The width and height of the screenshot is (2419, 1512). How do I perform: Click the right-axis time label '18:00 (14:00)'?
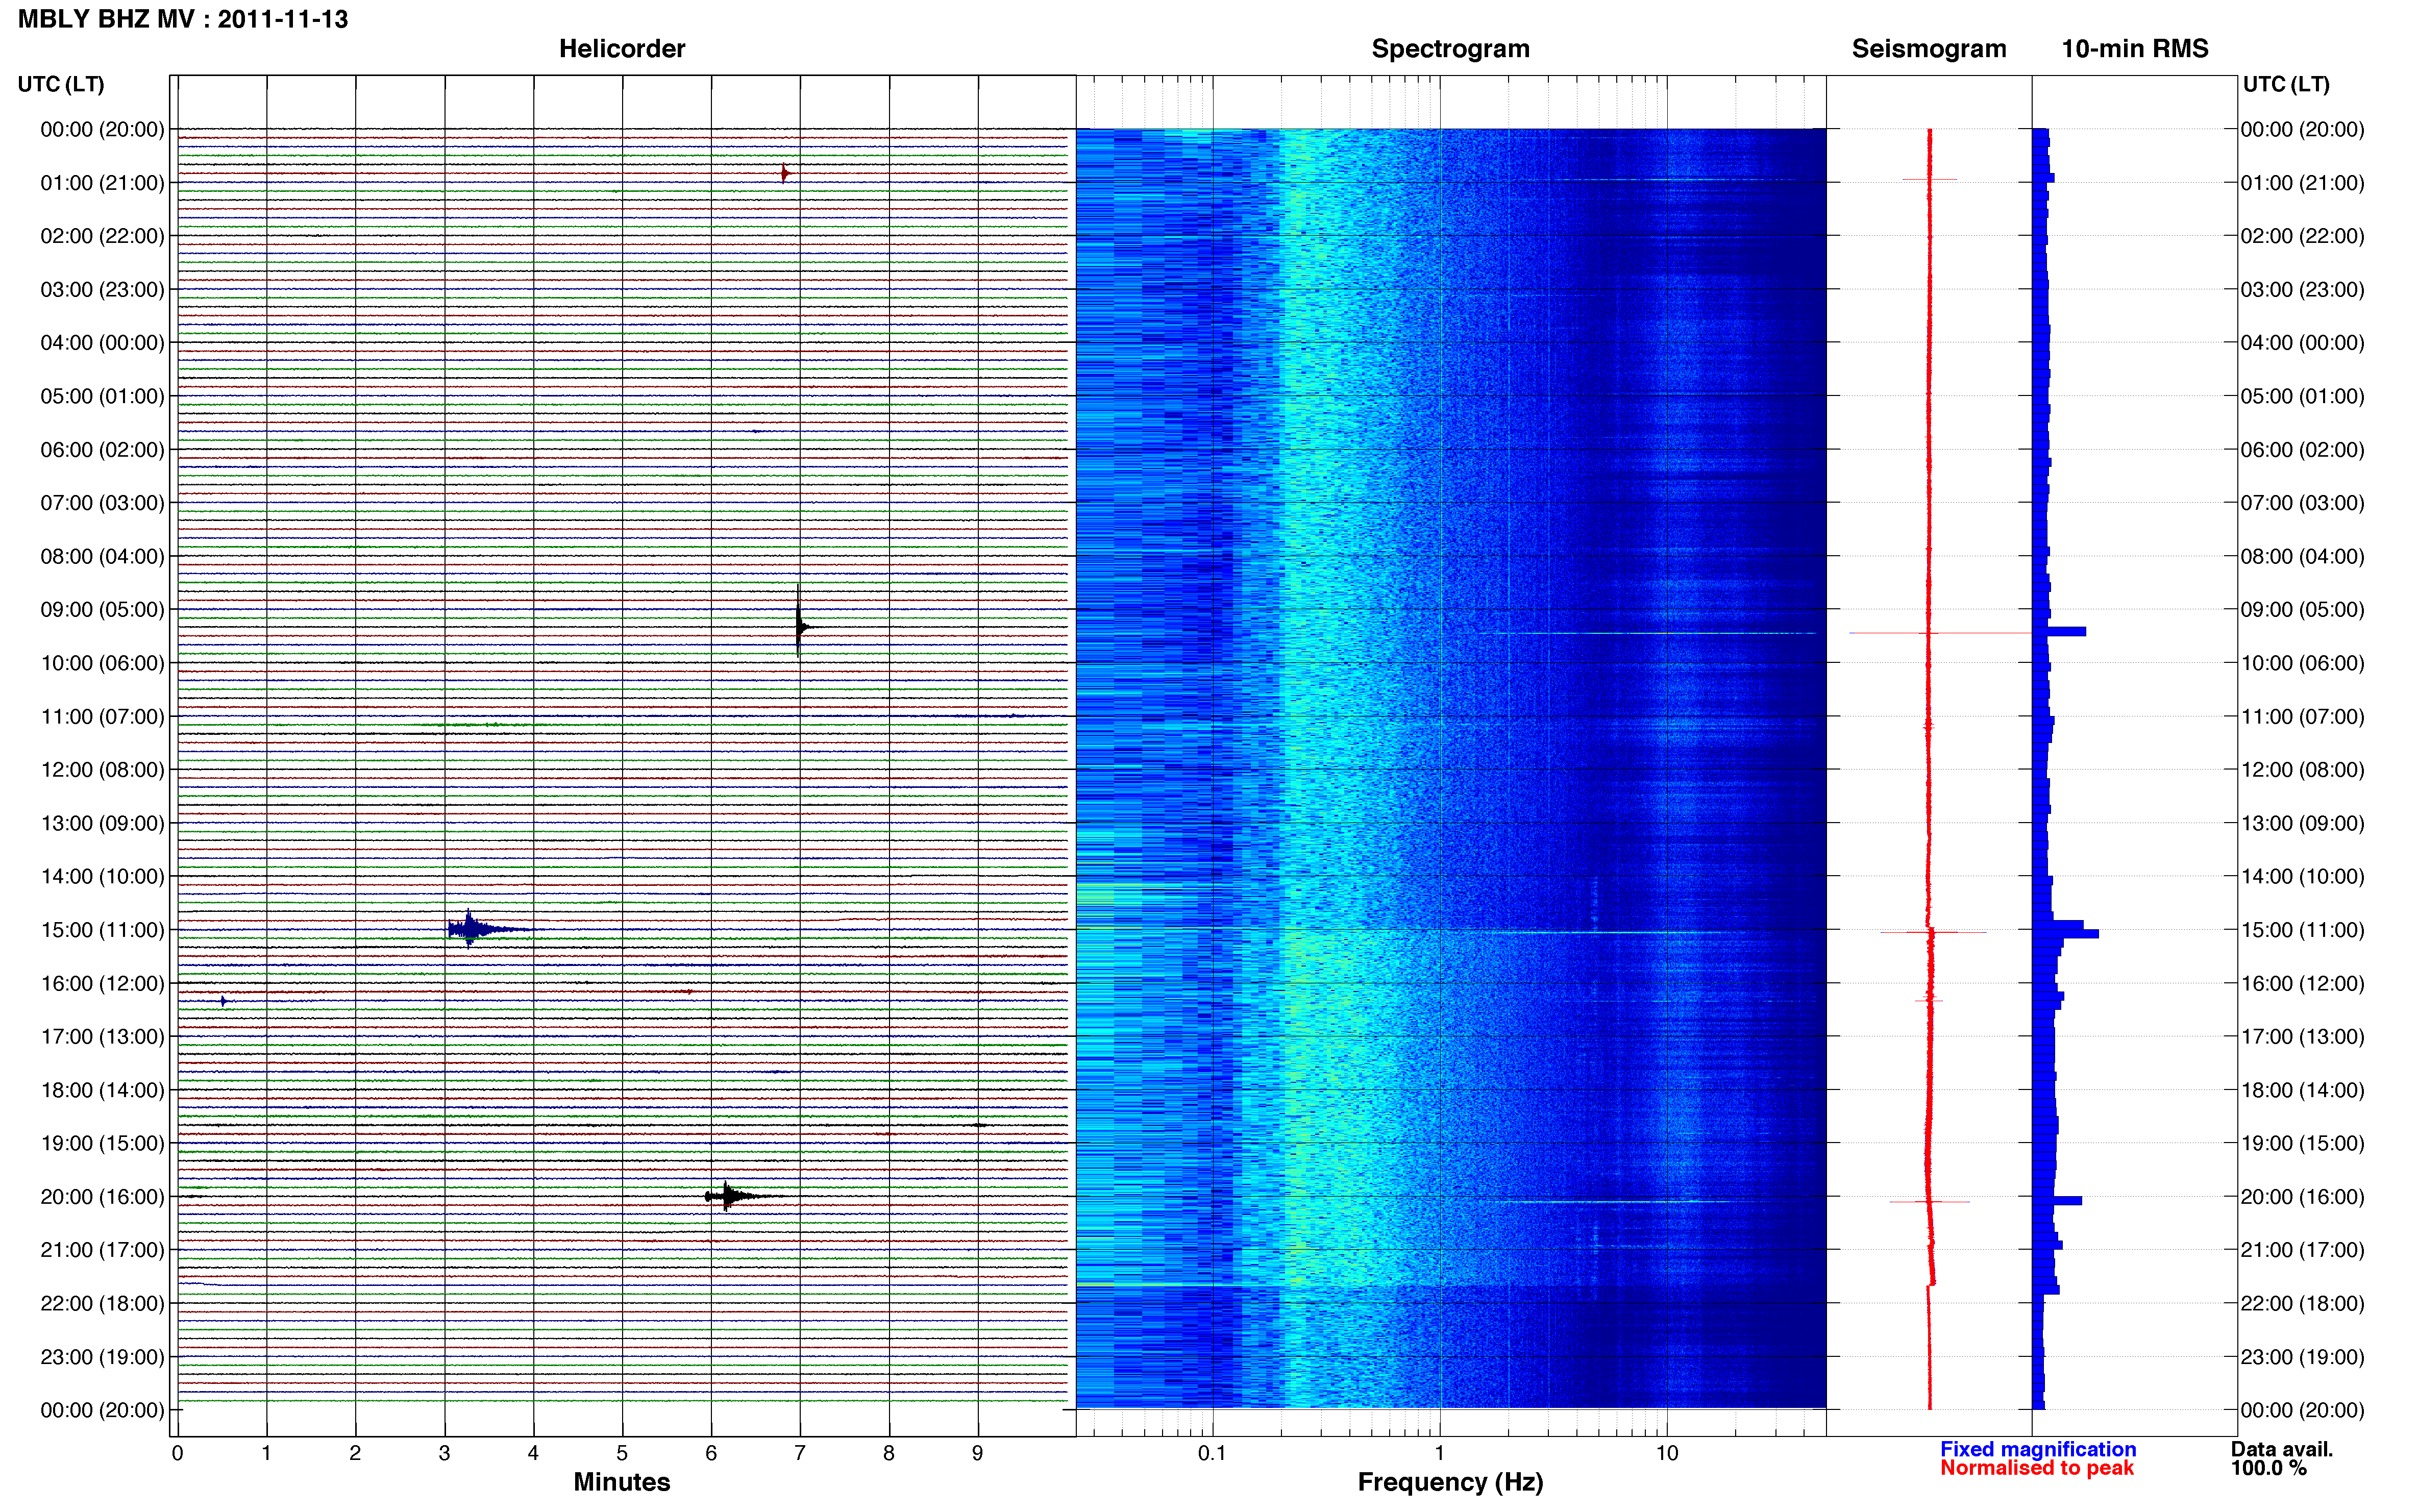point(2303,1090)
